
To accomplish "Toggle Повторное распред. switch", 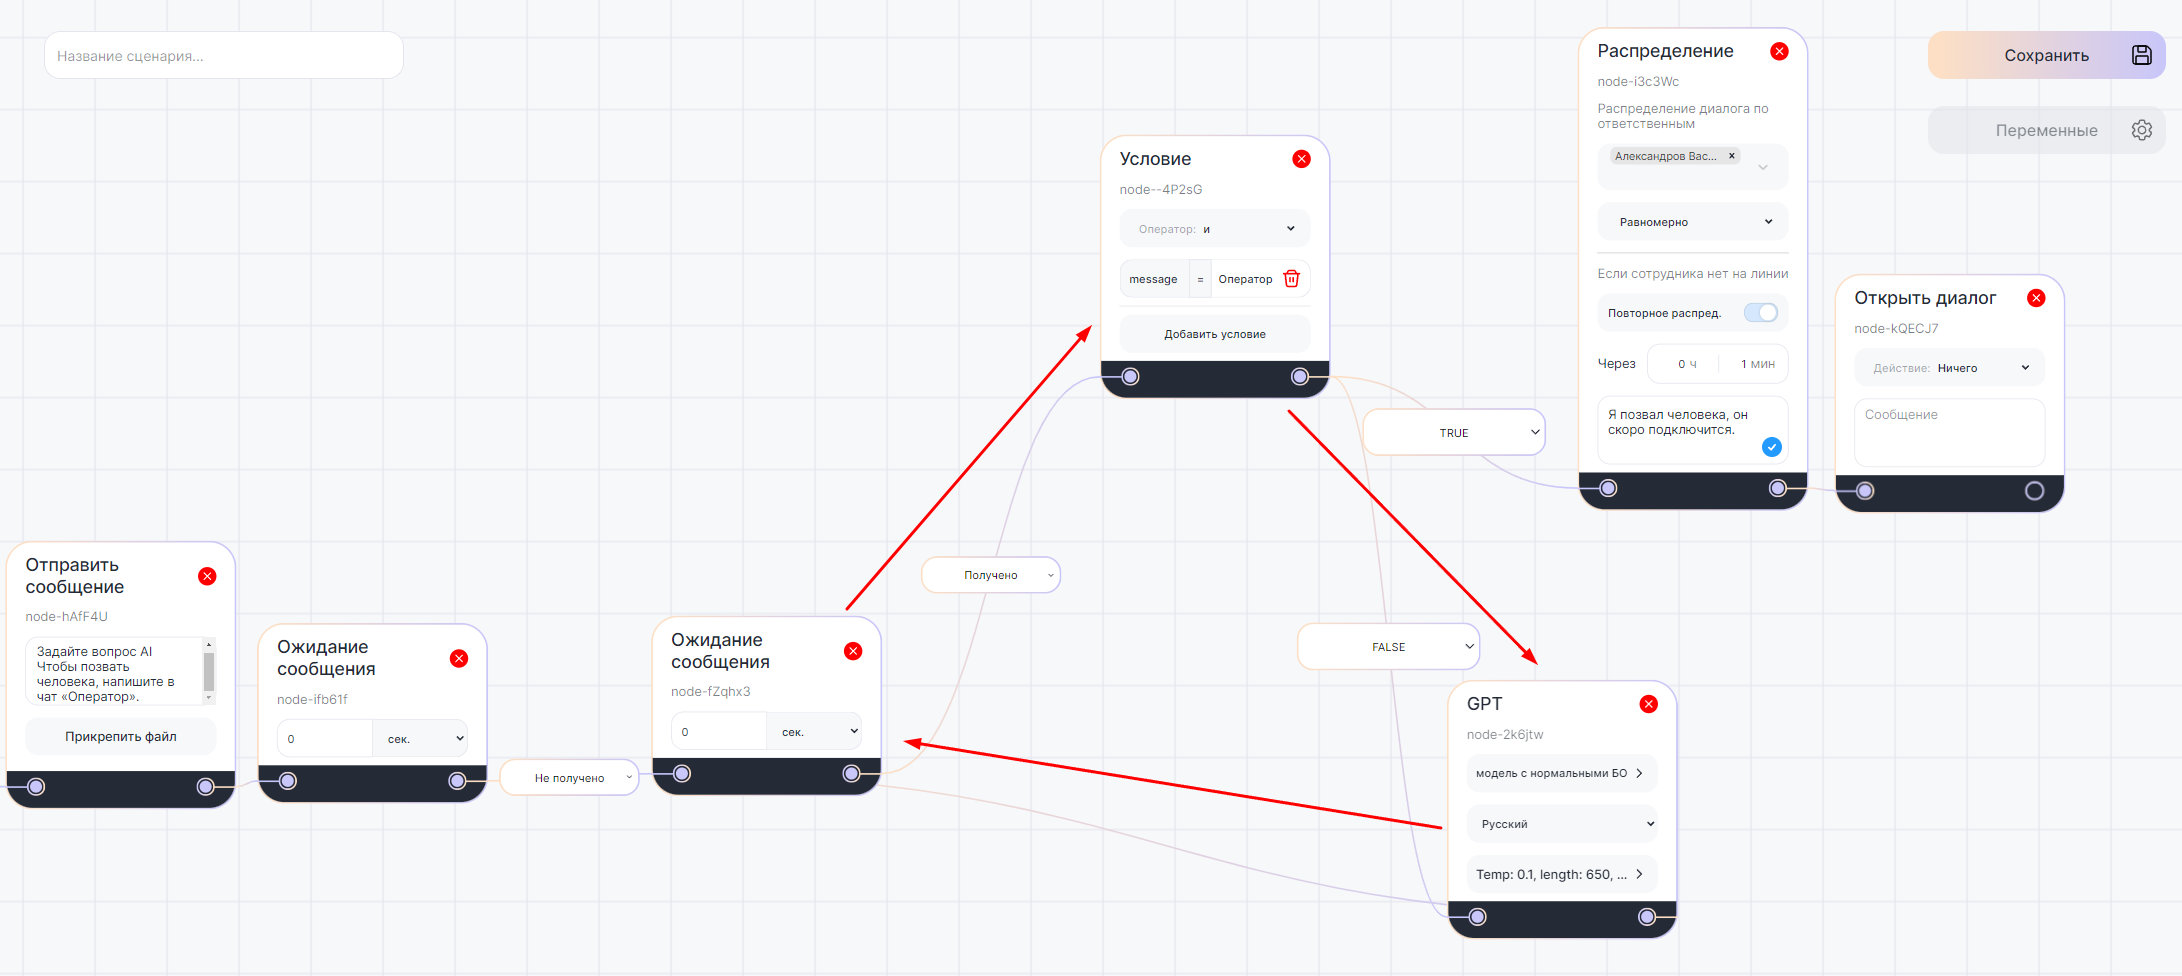I will tap(1760, 313).
